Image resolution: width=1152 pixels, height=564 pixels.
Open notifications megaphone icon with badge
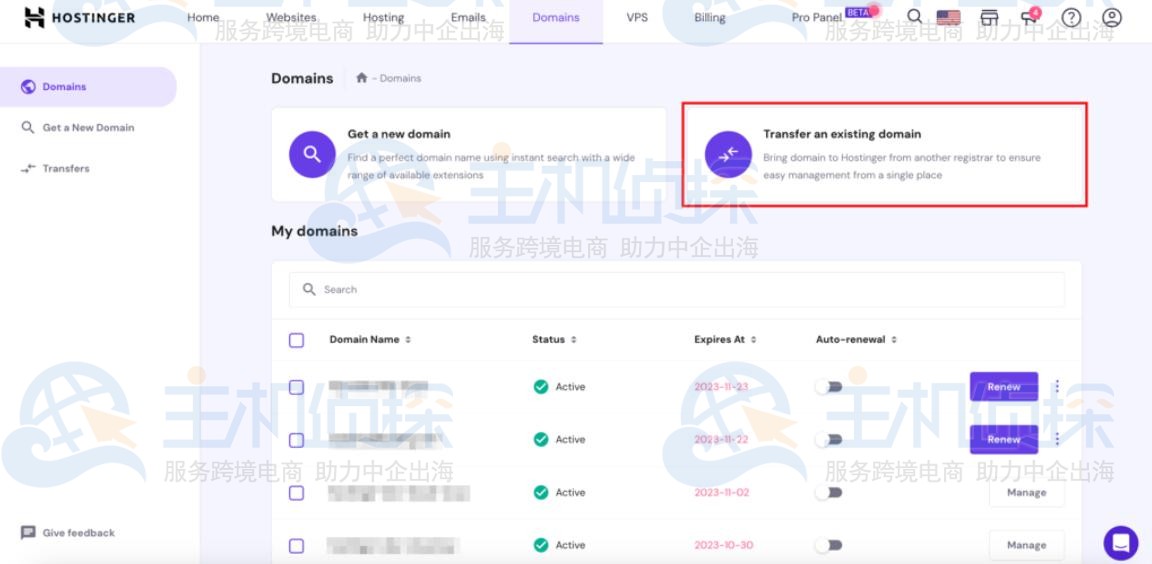[1028, 18]
